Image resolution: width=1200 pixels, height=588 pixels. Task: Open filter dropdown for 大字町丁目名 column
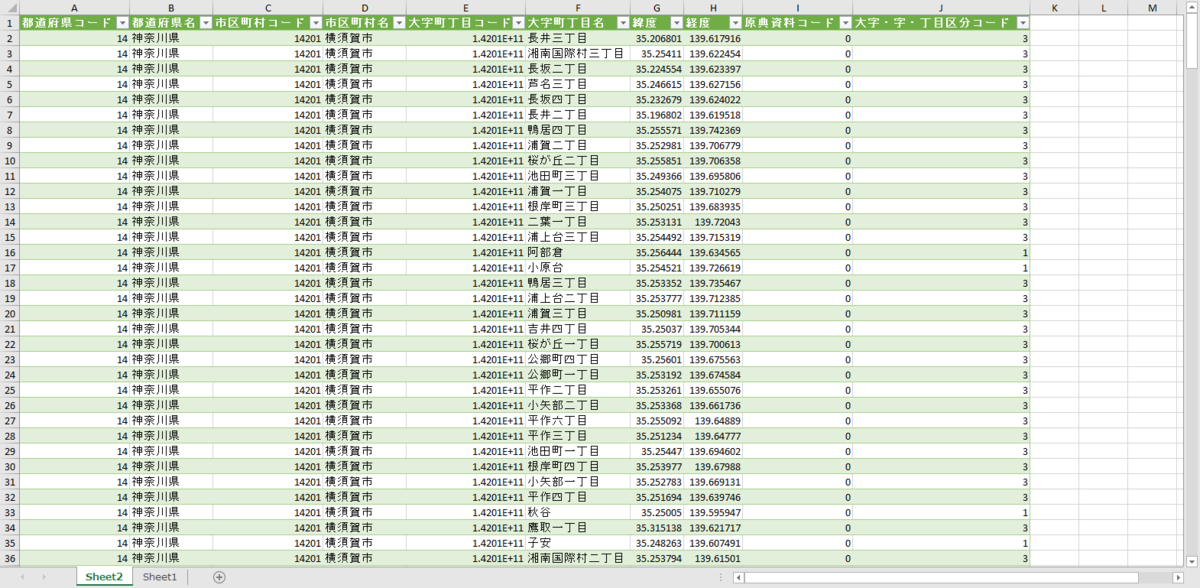pos(622,22)
